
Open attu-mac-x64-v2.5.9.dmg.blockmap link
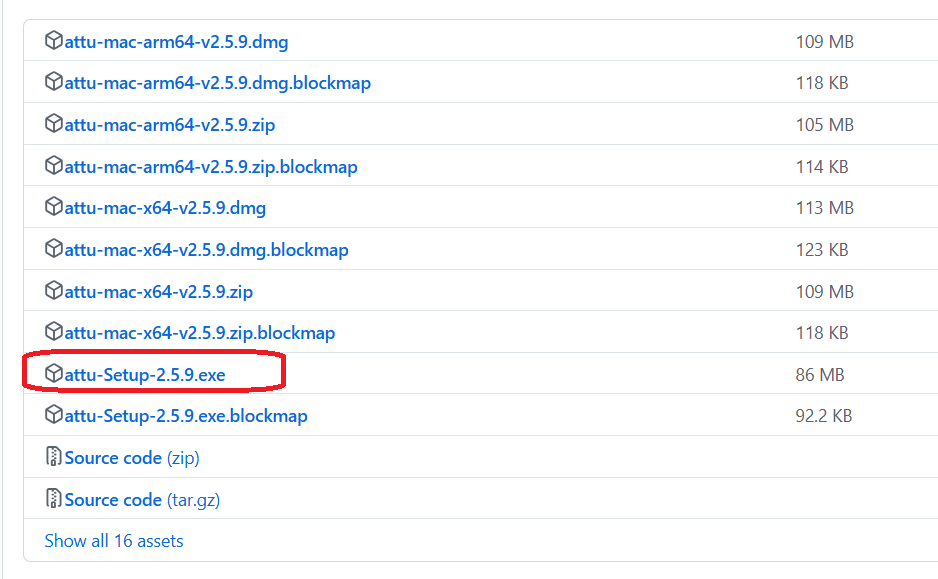click(x=206, y=250)
